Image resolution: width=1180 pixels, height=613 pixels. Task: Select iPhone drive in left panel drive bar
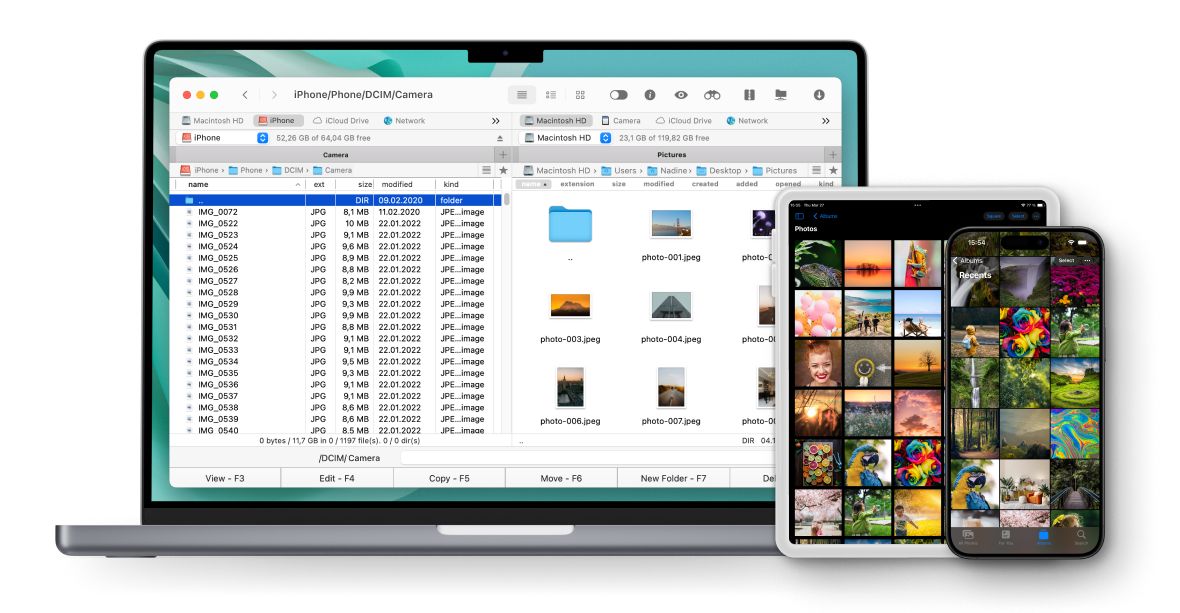pos(277,120)
